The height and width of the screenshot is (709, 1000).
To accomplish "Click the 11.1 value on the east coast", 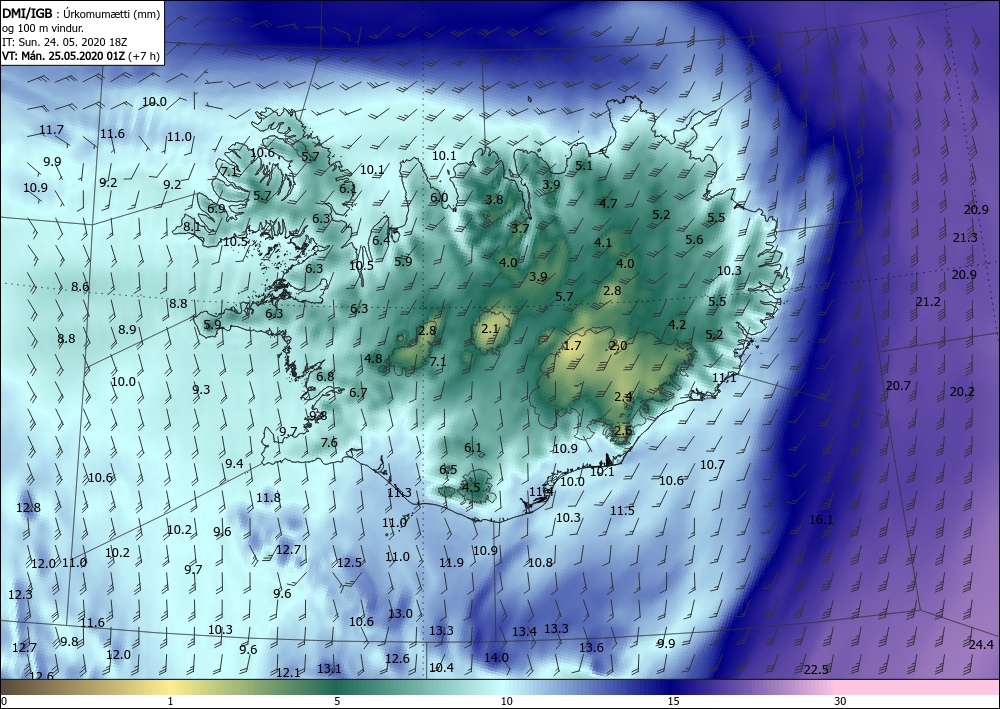I will pos(724,378).
